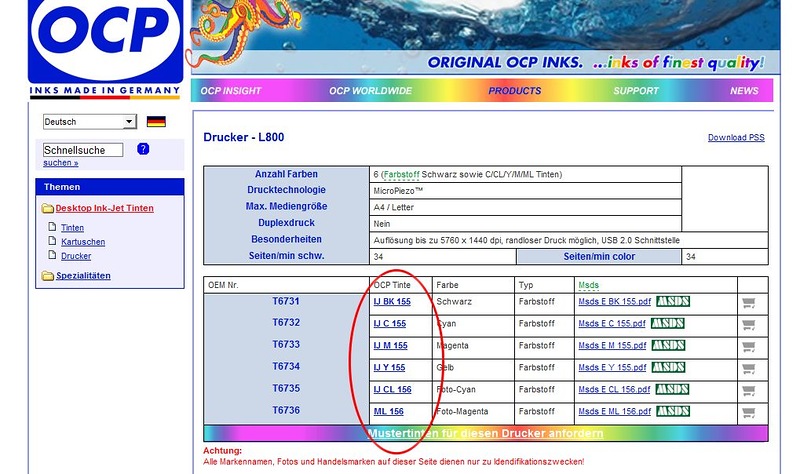Viewport: 800px width, 474px height.
Task: Open the Desktop Ink-Jet Tinten link
Action: 105,208
